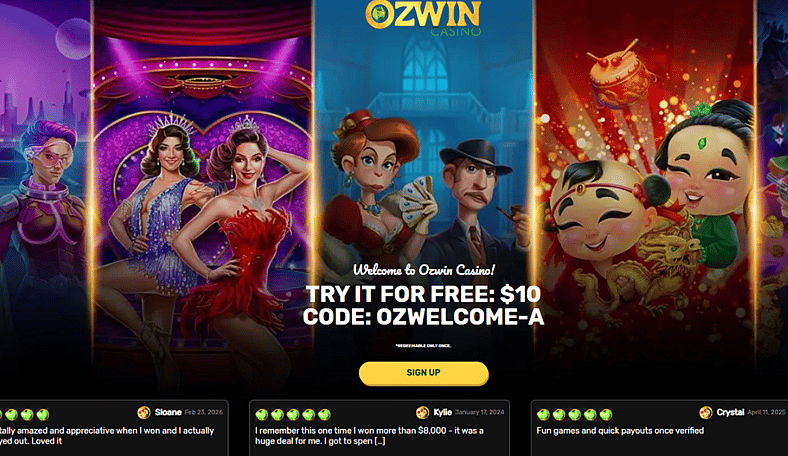Click Kylie's avatar icon

pyautogui.click(x=423, y=413)
